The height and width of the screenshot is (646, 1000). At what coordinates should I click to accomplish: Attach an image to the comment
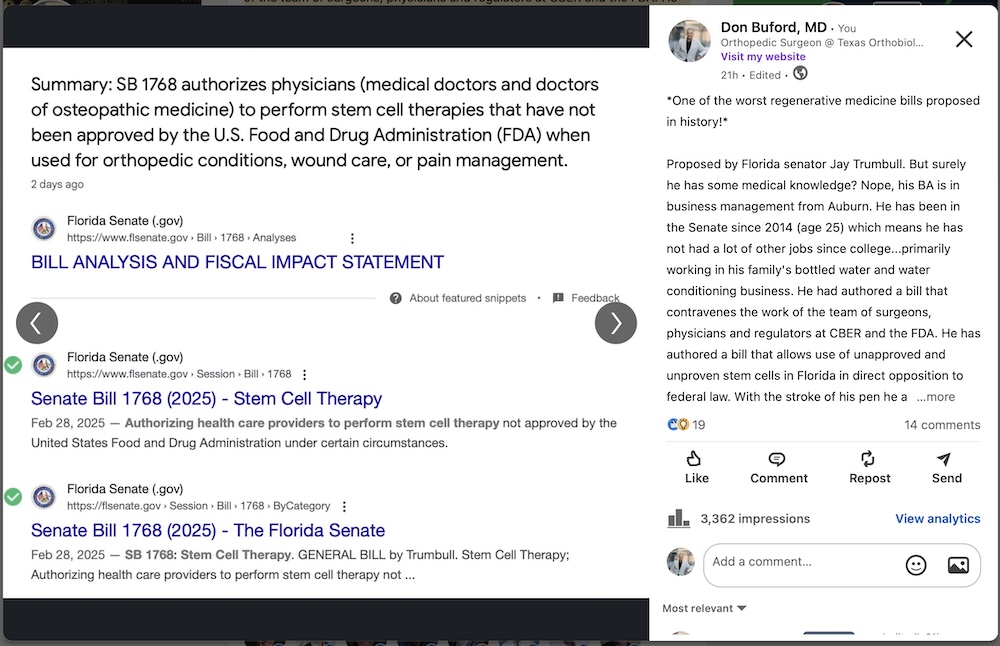[958, 565]
